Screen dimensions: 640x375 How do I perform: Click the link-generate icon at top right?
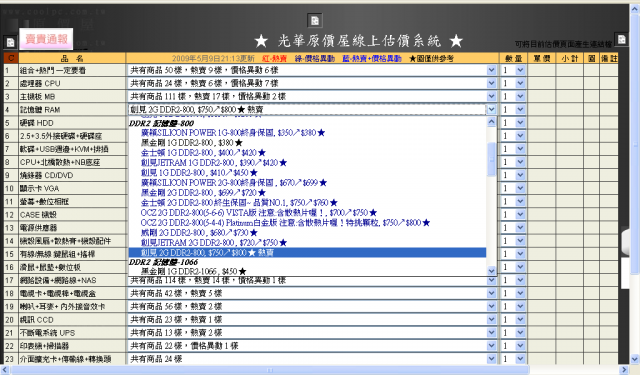coord(621,39)
